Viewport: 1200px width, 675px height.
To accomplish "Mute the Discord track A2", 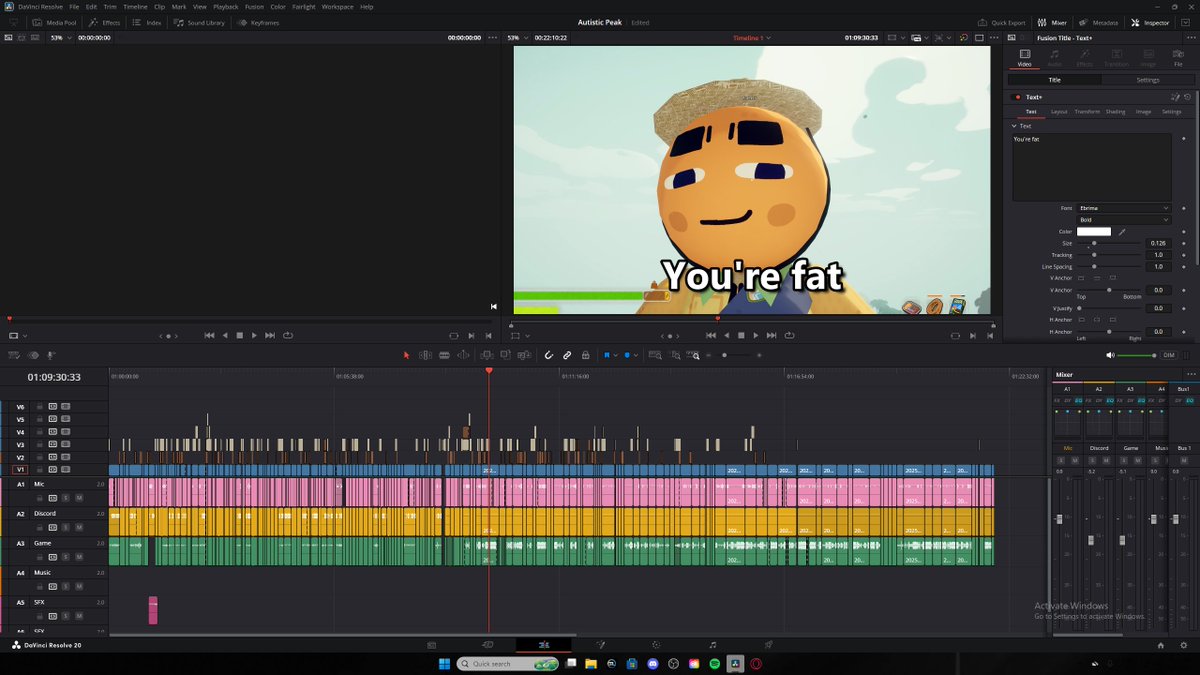I will point(80,527).
